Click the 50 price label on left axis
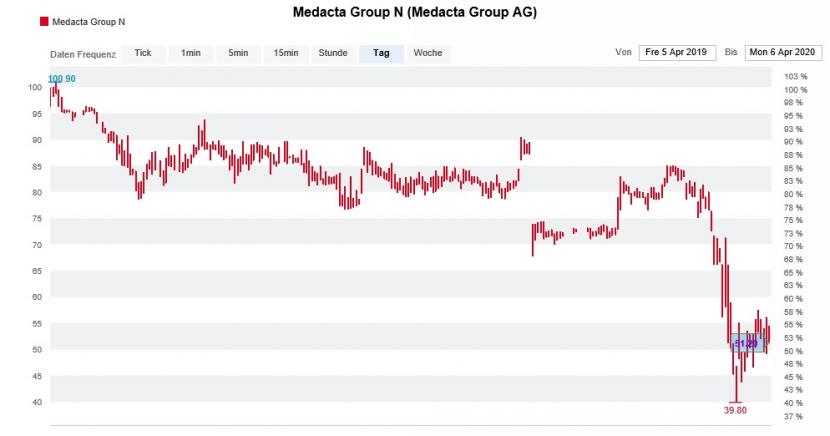The image size is (830, 436). tap(37, 350)
